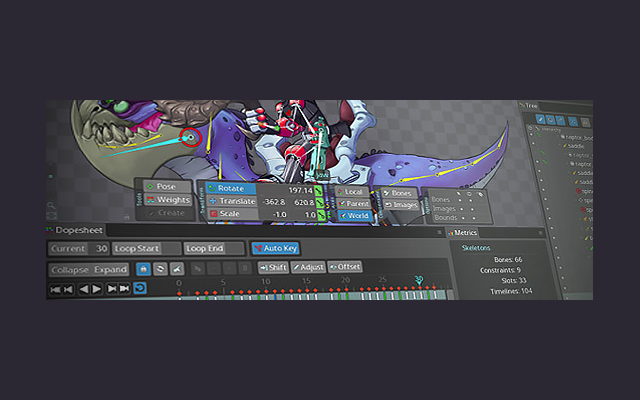The height and width of the screenshot is (400, 640).
Task: Go to the next keyframe
Action: pos(111,289)
